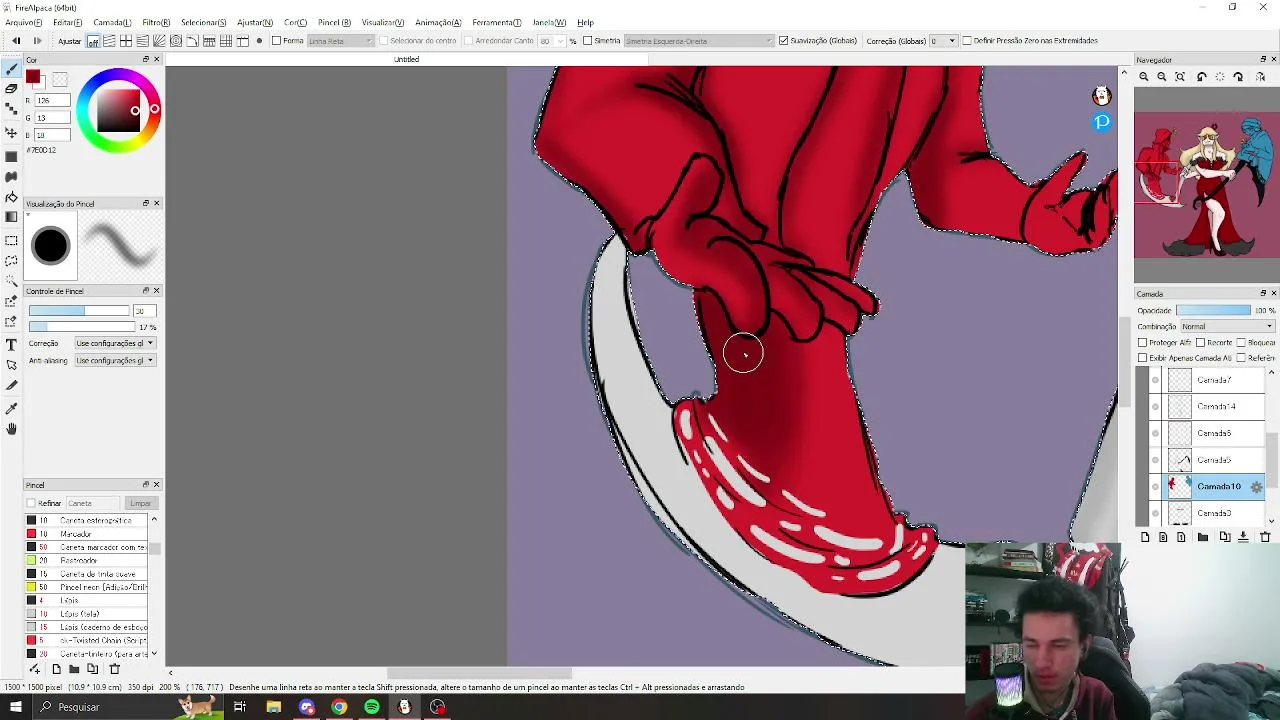1280x720 pixels.
Task: Turn snap off using the off icon
Action: [x=93, y=41]
